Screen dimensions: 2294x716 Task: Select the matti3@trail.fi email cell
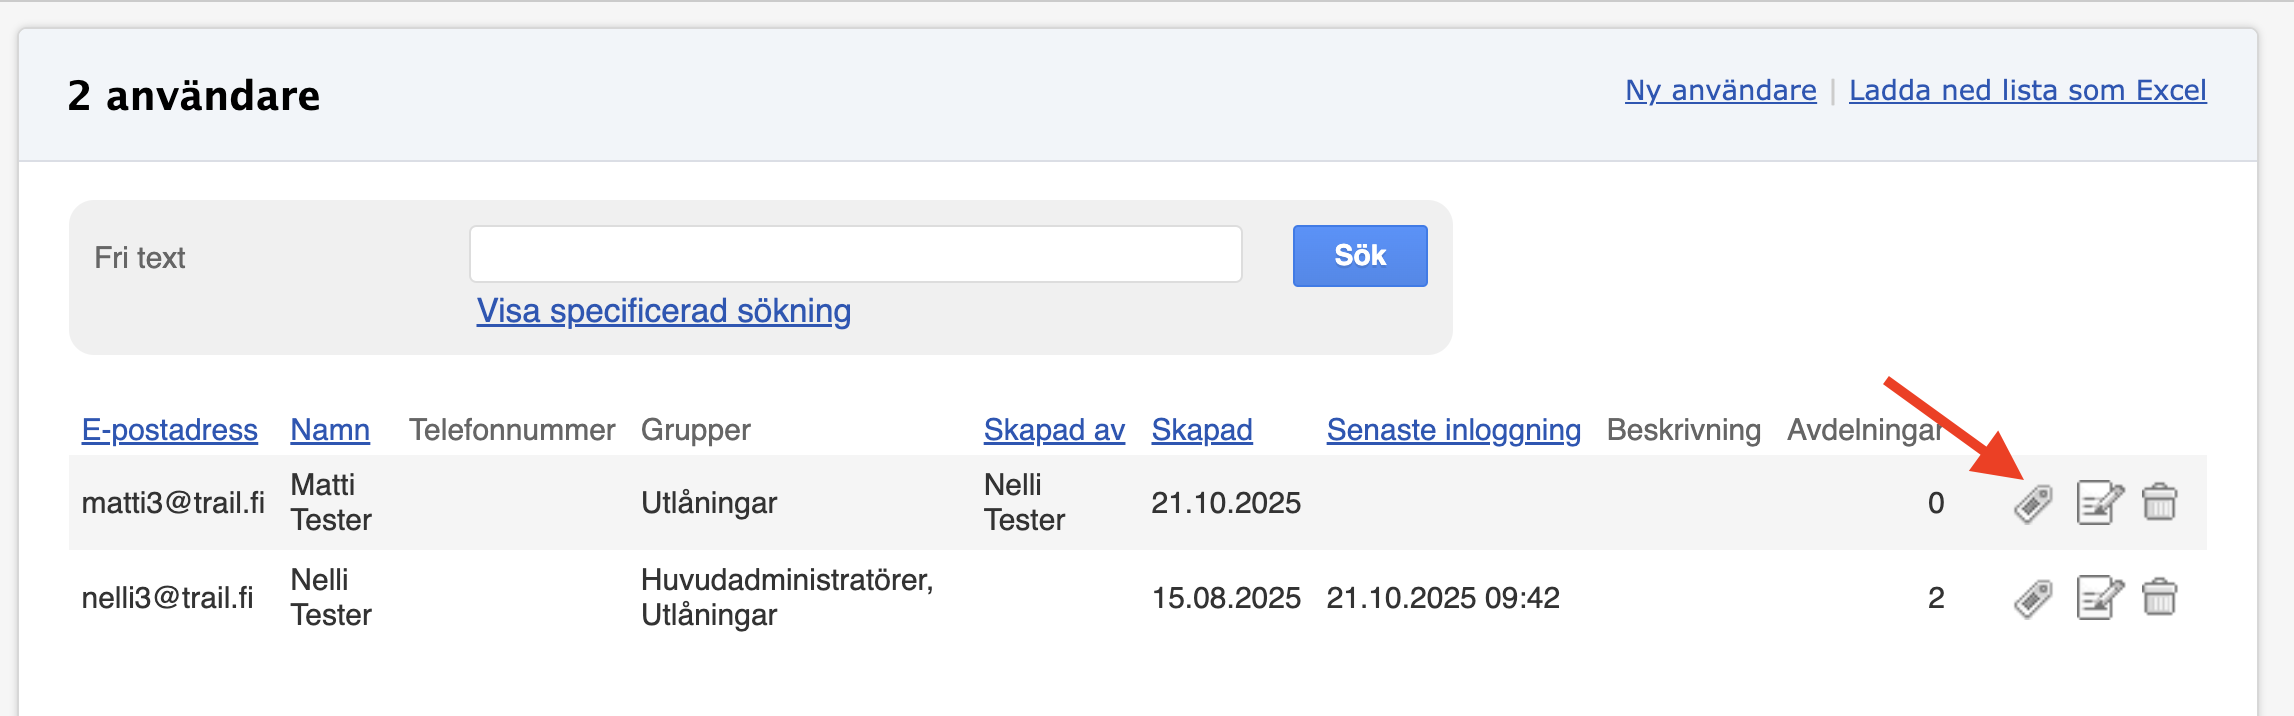tap(173, 503)
